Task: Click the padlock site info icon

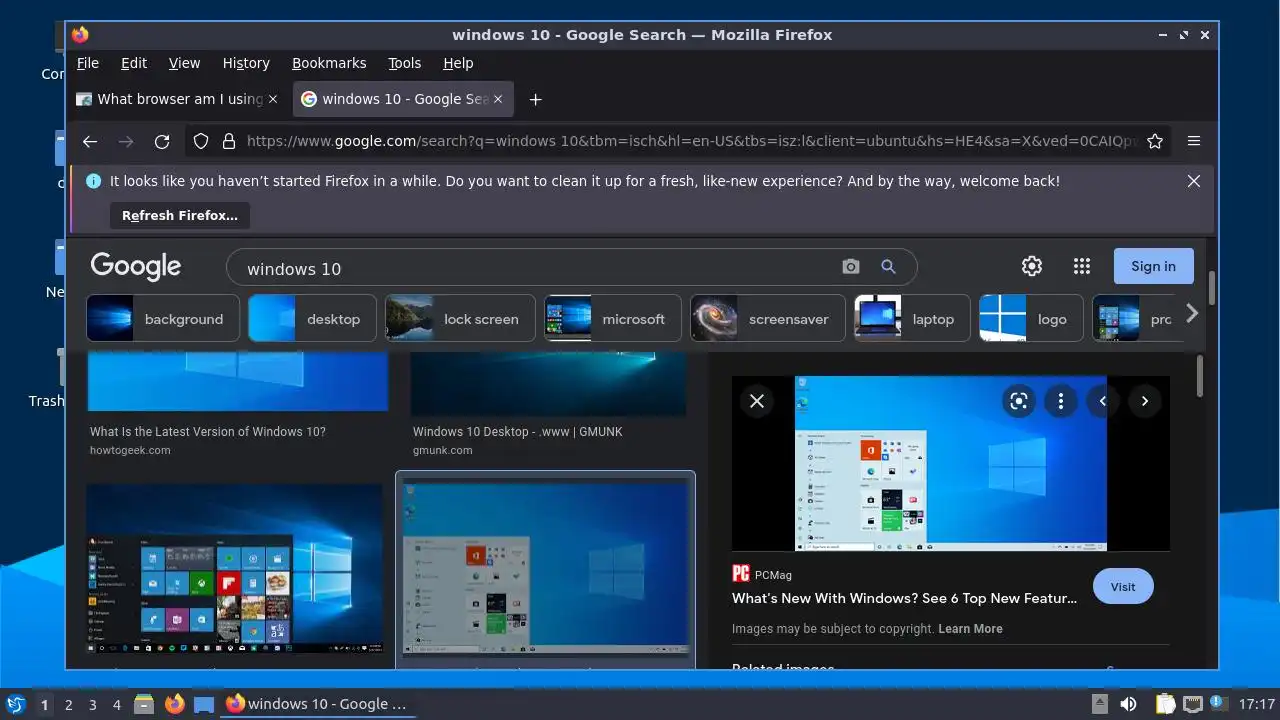Action: 228,141
